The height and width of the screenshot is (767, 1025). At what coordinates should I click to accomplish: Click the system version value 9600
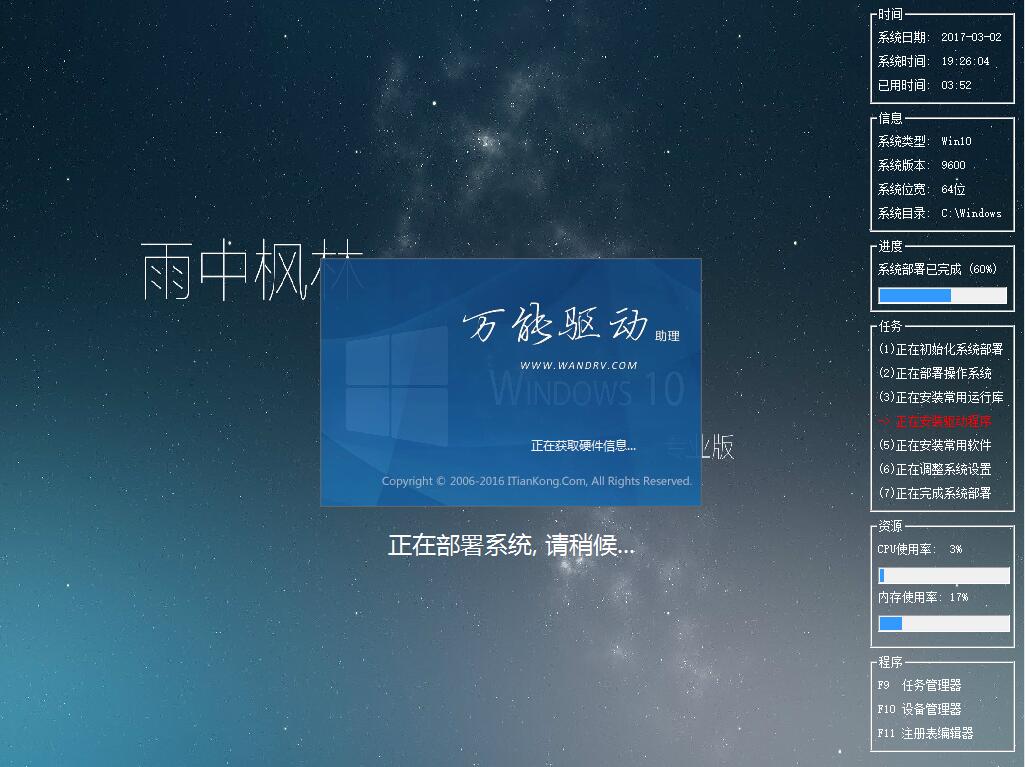(953, 165)
